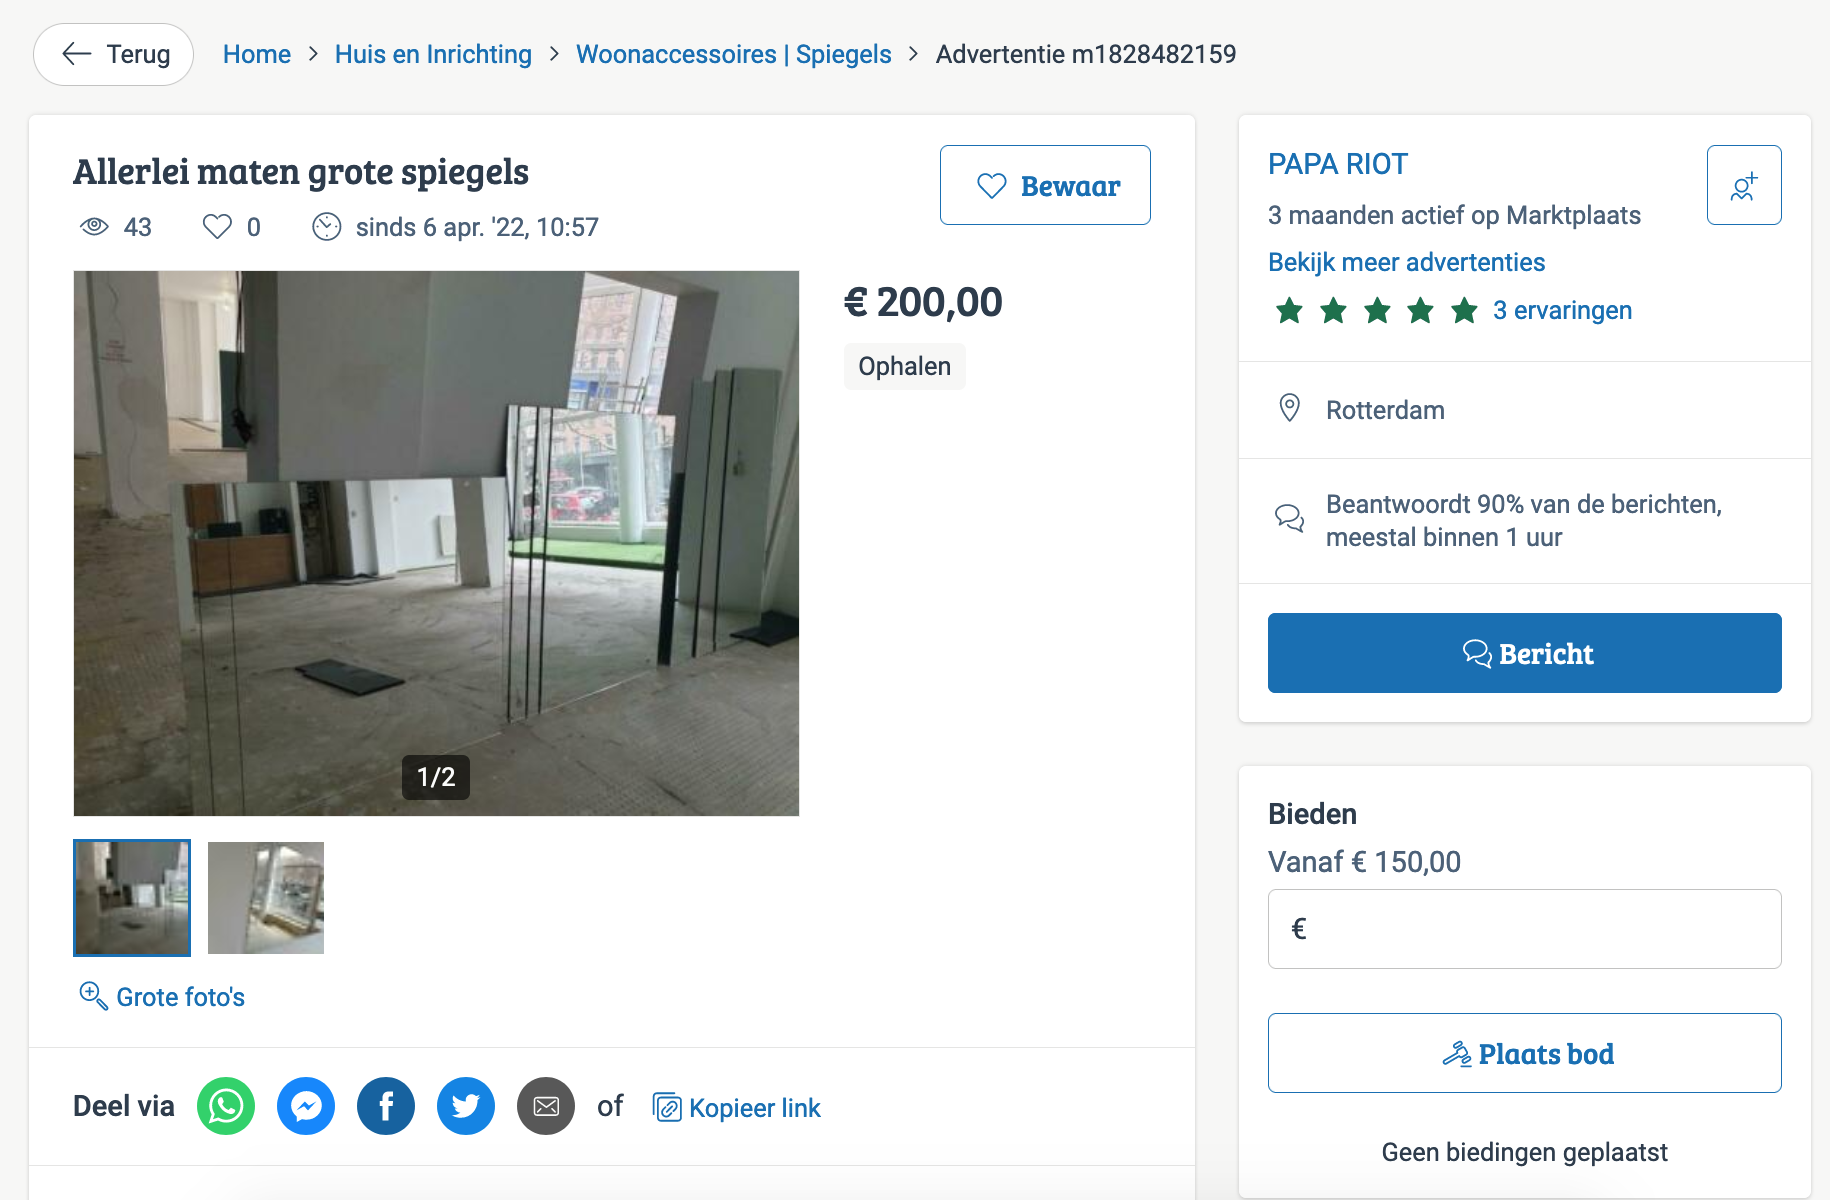Screen dimensions: 1830x1200
Task: Click the Grote foto's magnifier link
Action: [162, 996]
